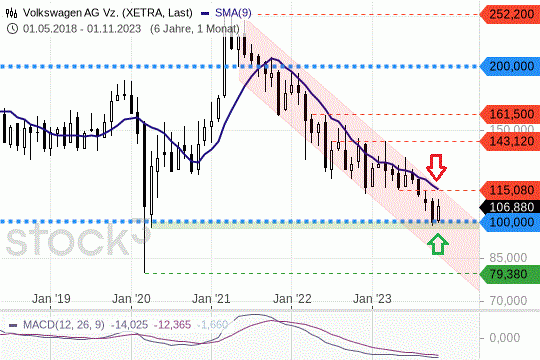This screenshot has height=360, width=540.
Task: Select the 79,380 green price label
Action: pyautogui.click(x=510, y=274)
